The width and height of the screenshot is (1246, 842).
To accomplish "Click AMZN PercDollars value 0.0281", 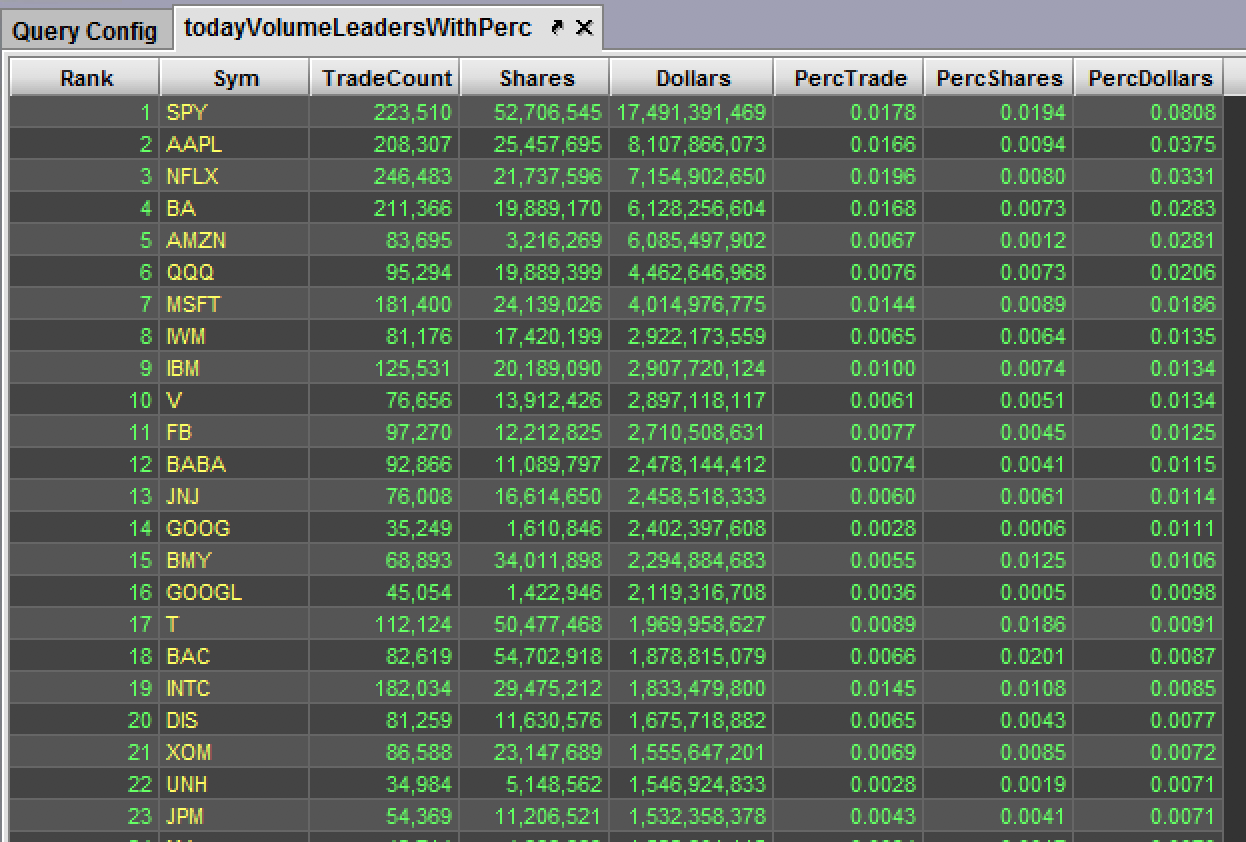I will point(1149,240).
